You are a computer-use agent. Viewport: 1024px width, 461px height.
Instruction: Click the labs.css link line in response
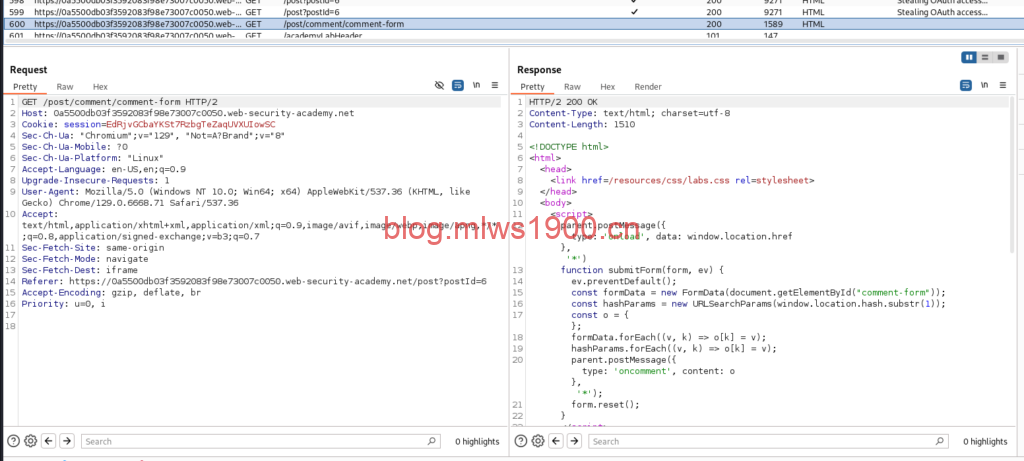(682, 180)
